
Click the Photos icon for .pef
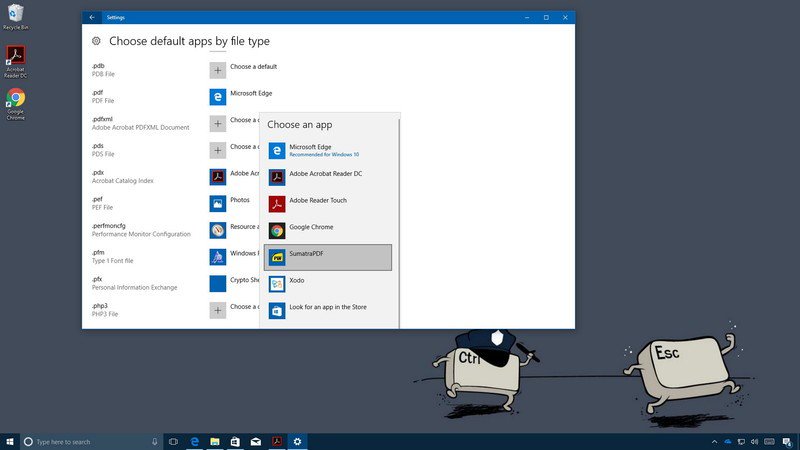[x=218, y=204]
